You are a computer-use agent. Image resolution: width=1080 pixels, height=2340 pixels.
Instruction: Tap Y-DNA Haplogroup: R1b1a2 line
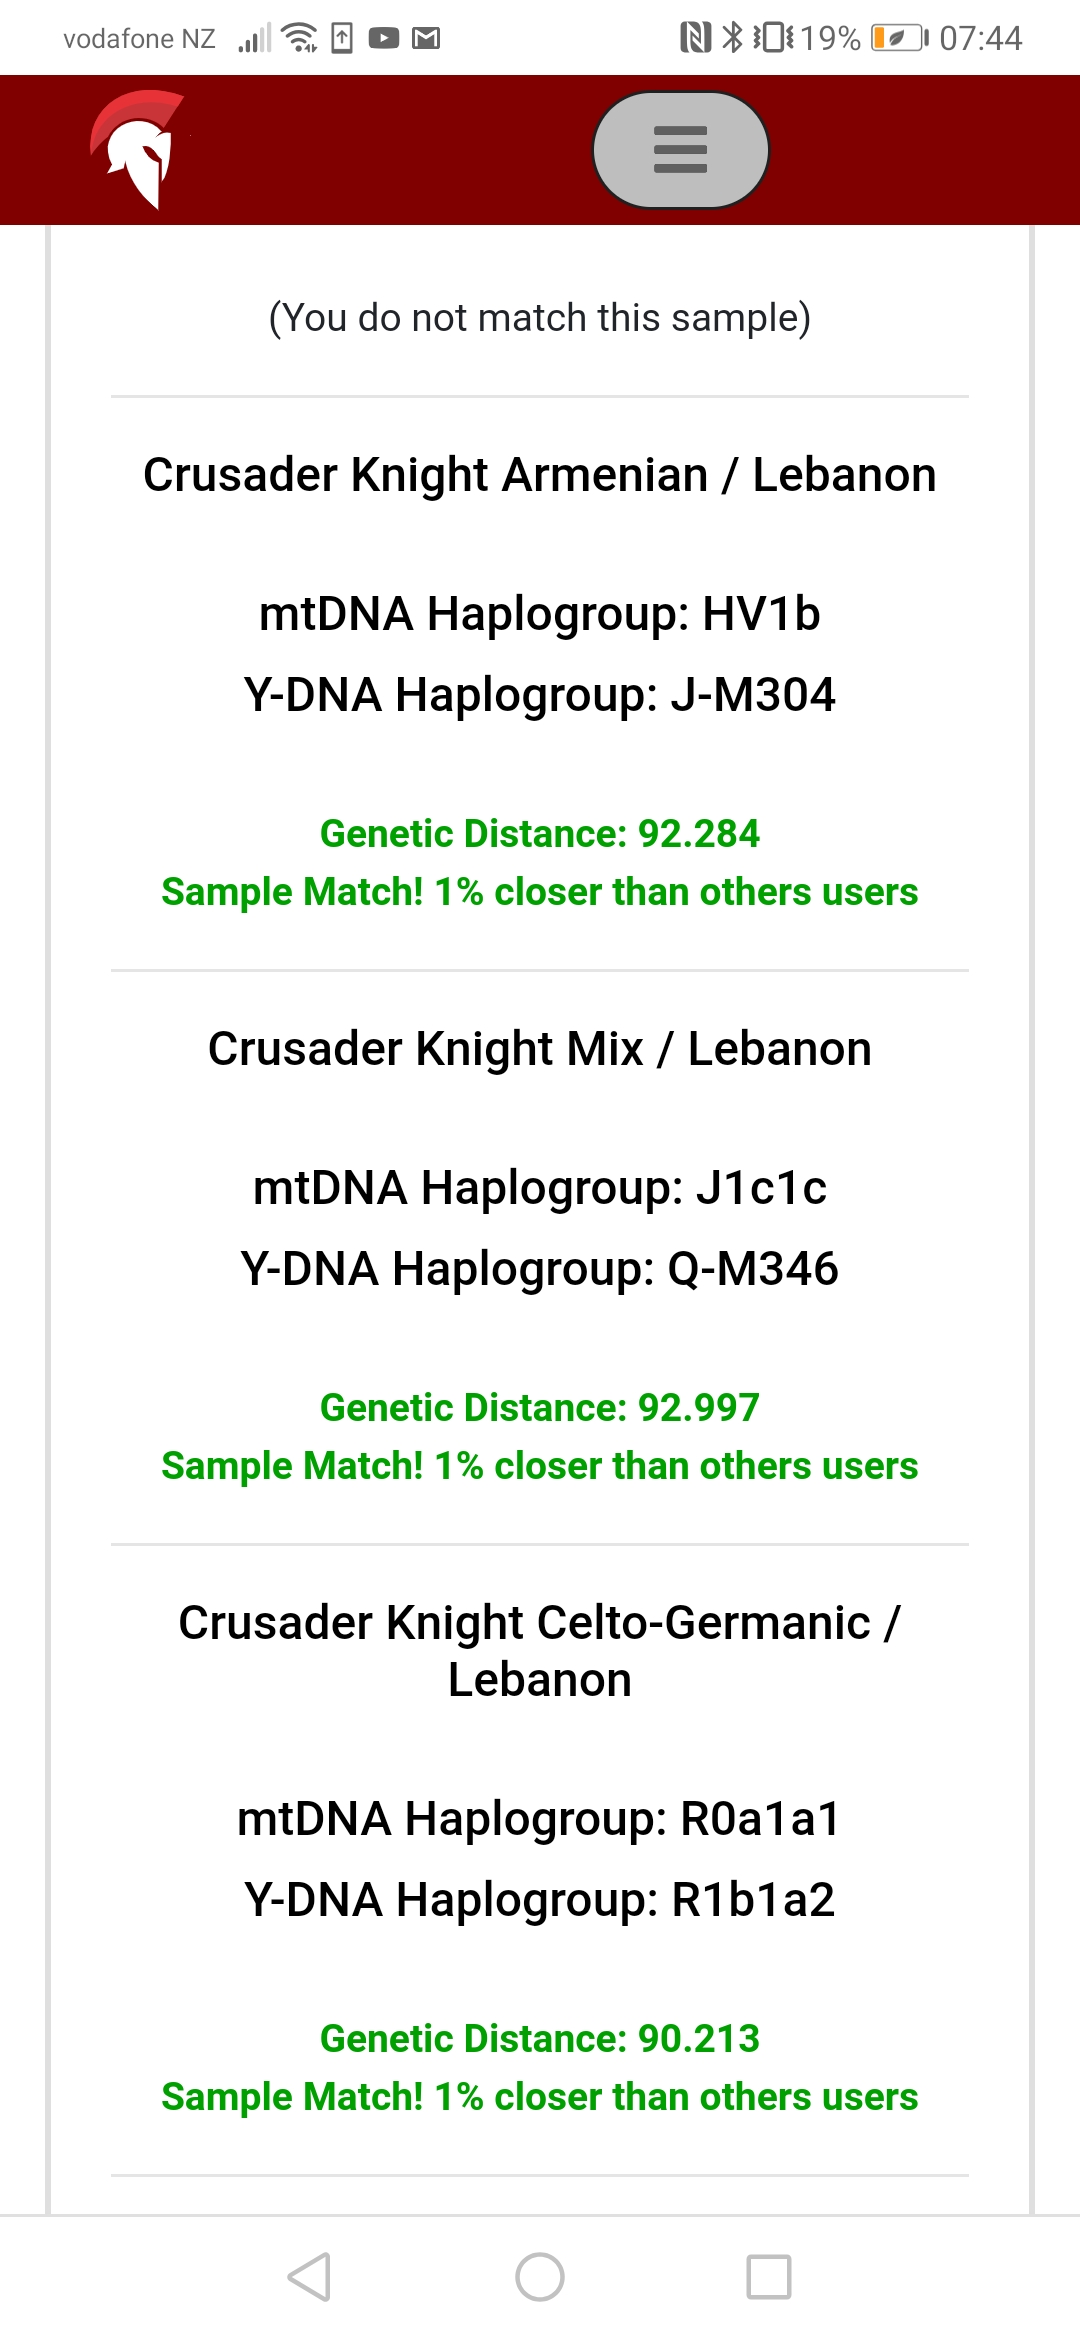[x=540, y=1900]
